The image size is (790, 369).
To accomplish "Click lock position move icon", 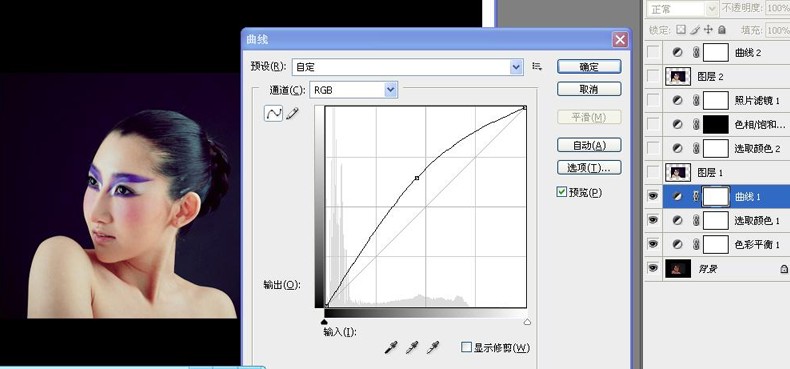I will tap(708, 30).
